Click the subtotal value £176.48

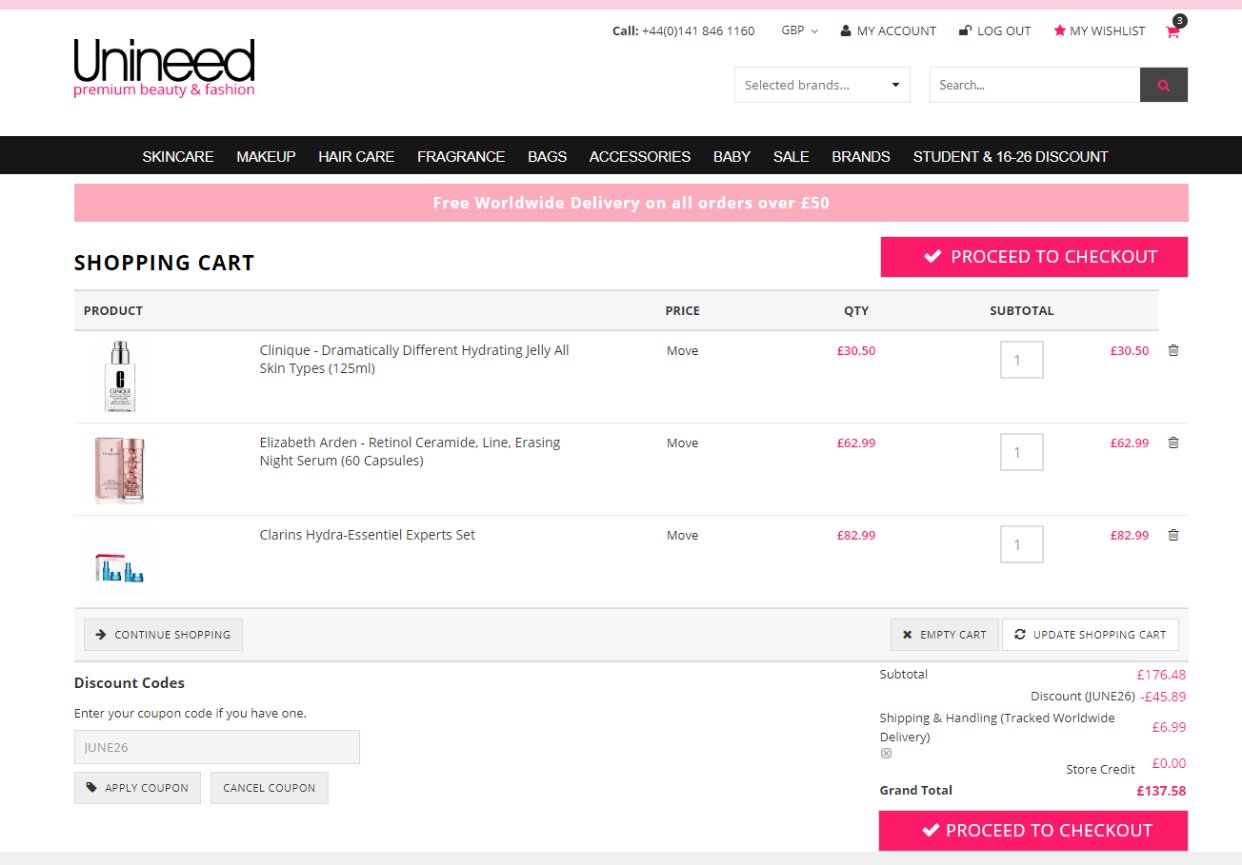[1161, 675]
